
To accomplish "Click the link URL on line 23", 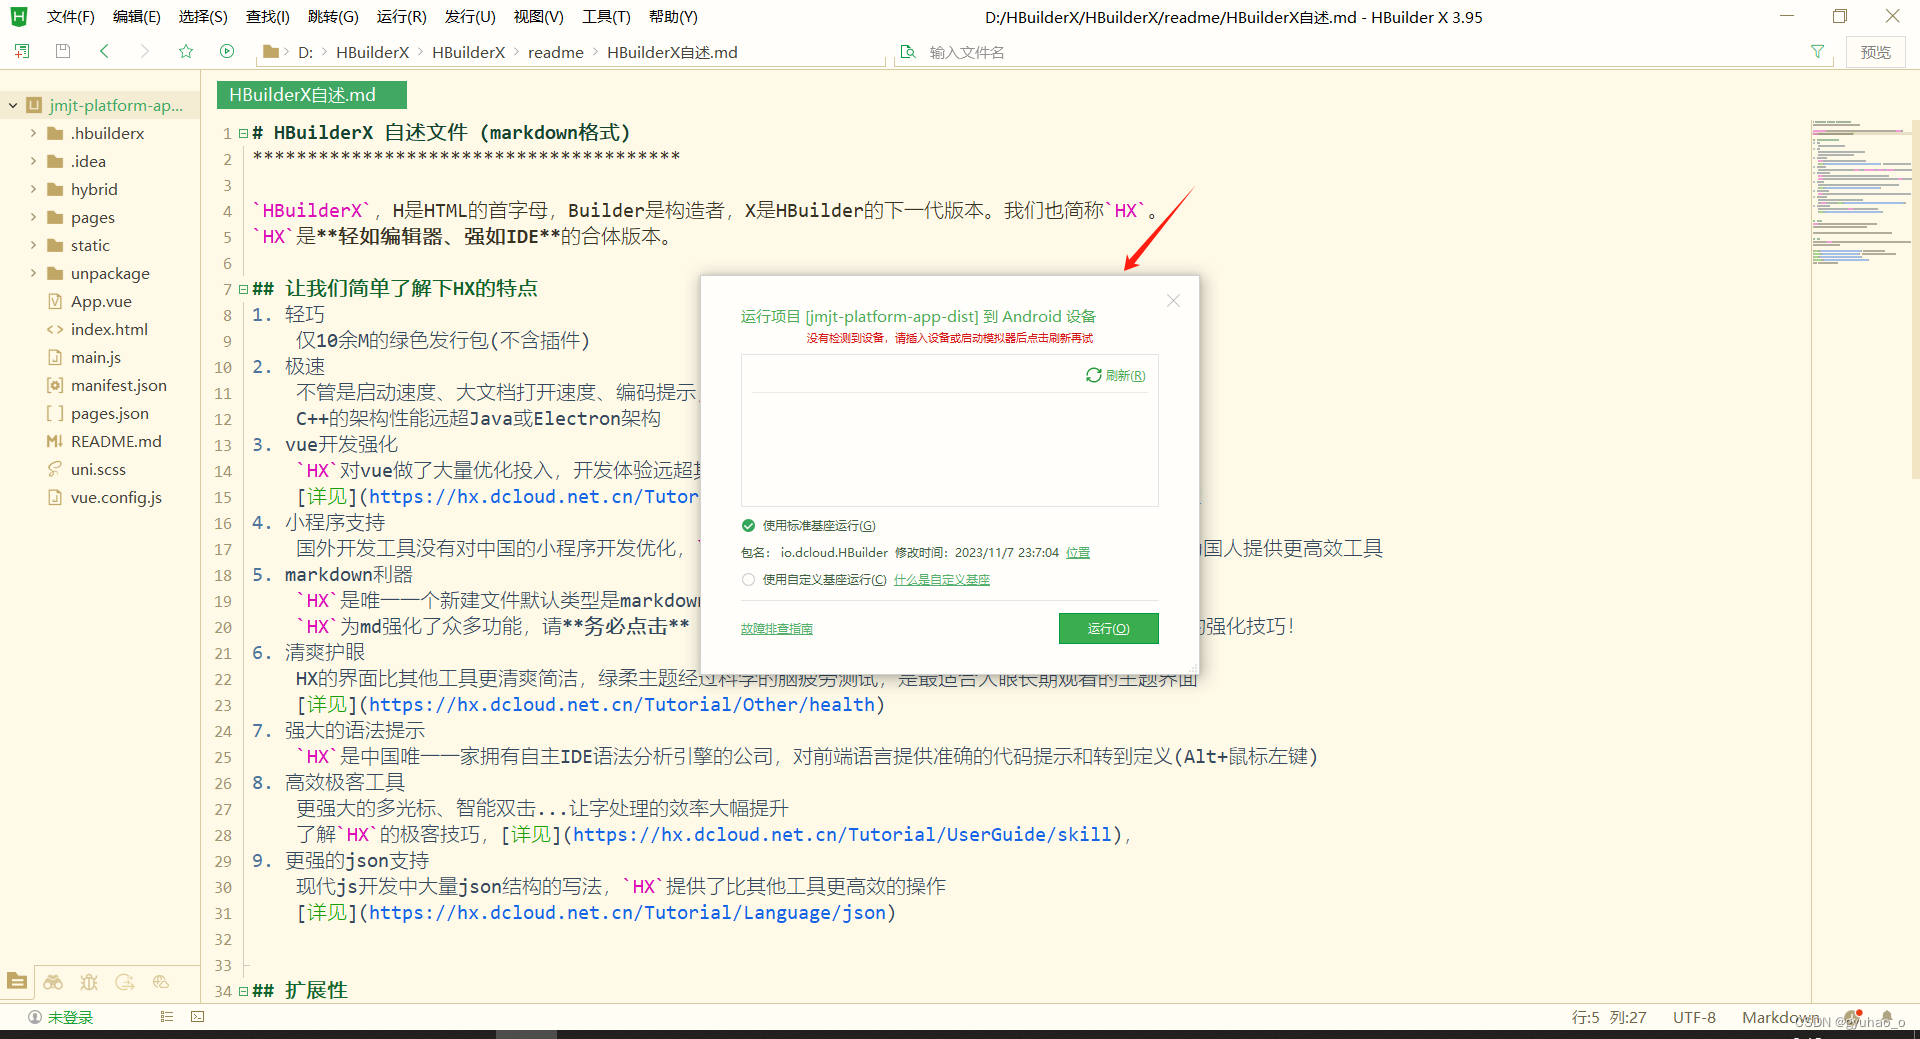I will click(622, 705).
